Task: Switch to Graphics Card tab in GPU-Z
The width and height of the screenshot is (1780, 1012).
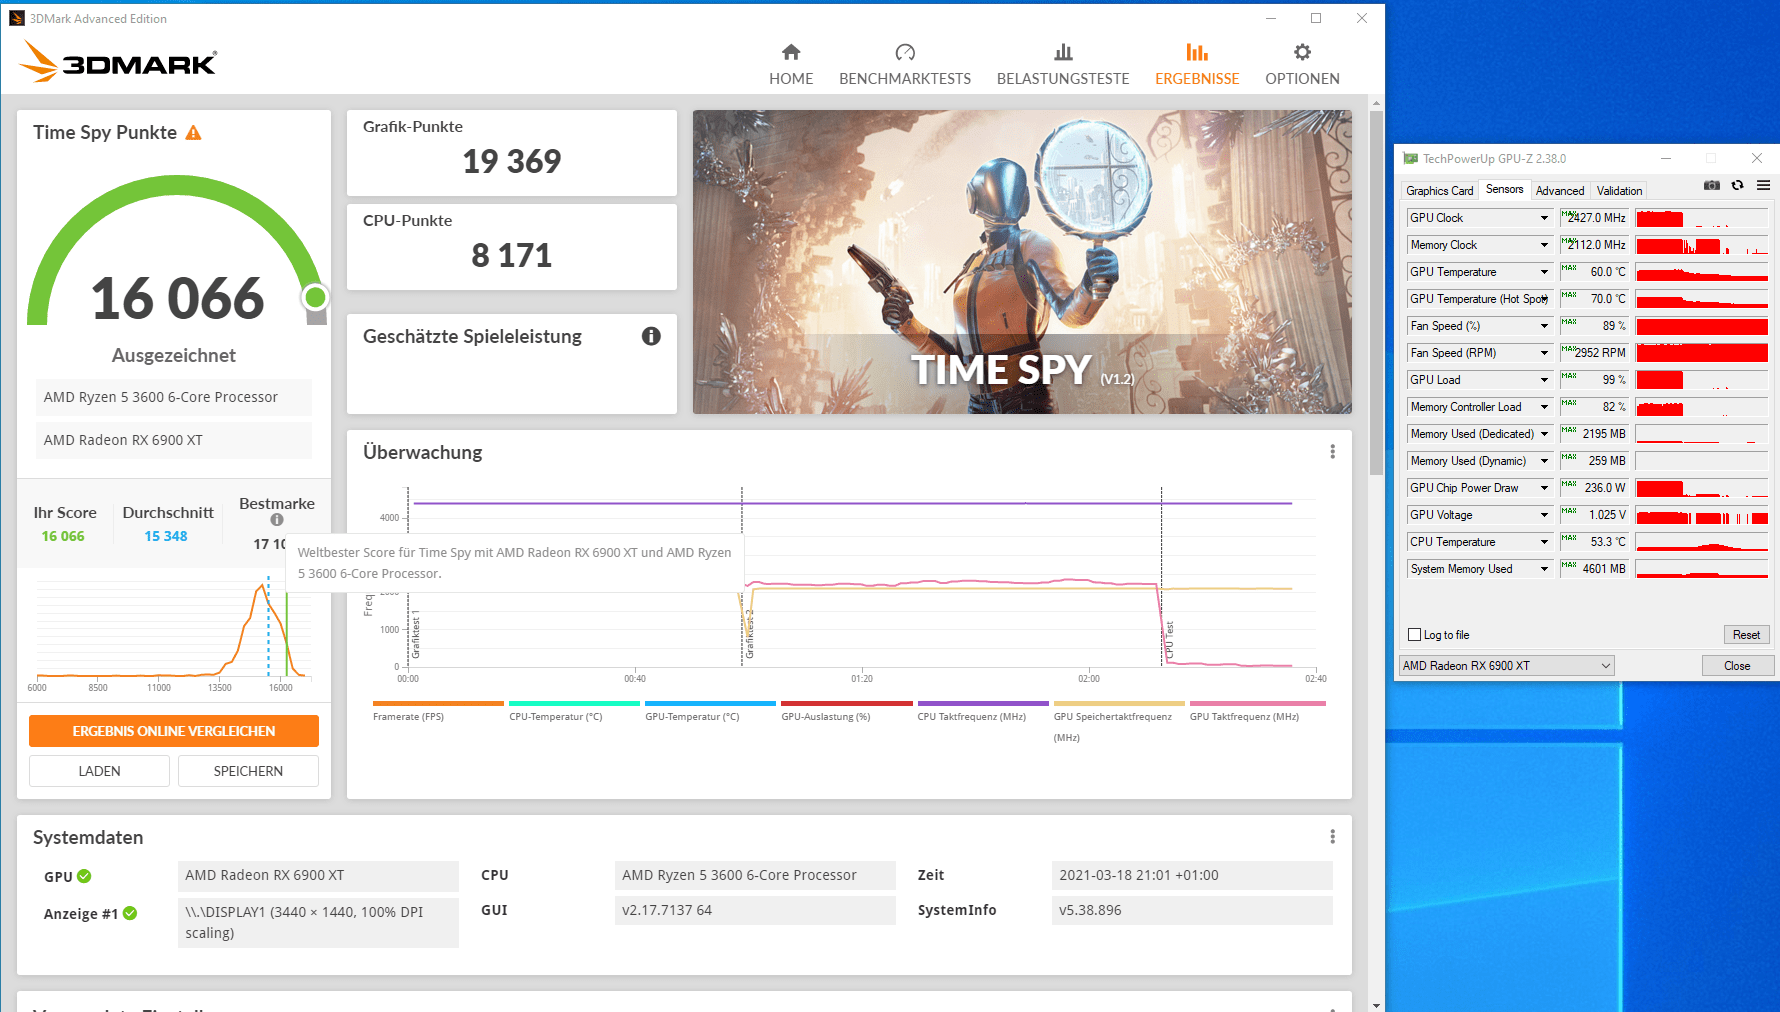Action: [1439, 191]
